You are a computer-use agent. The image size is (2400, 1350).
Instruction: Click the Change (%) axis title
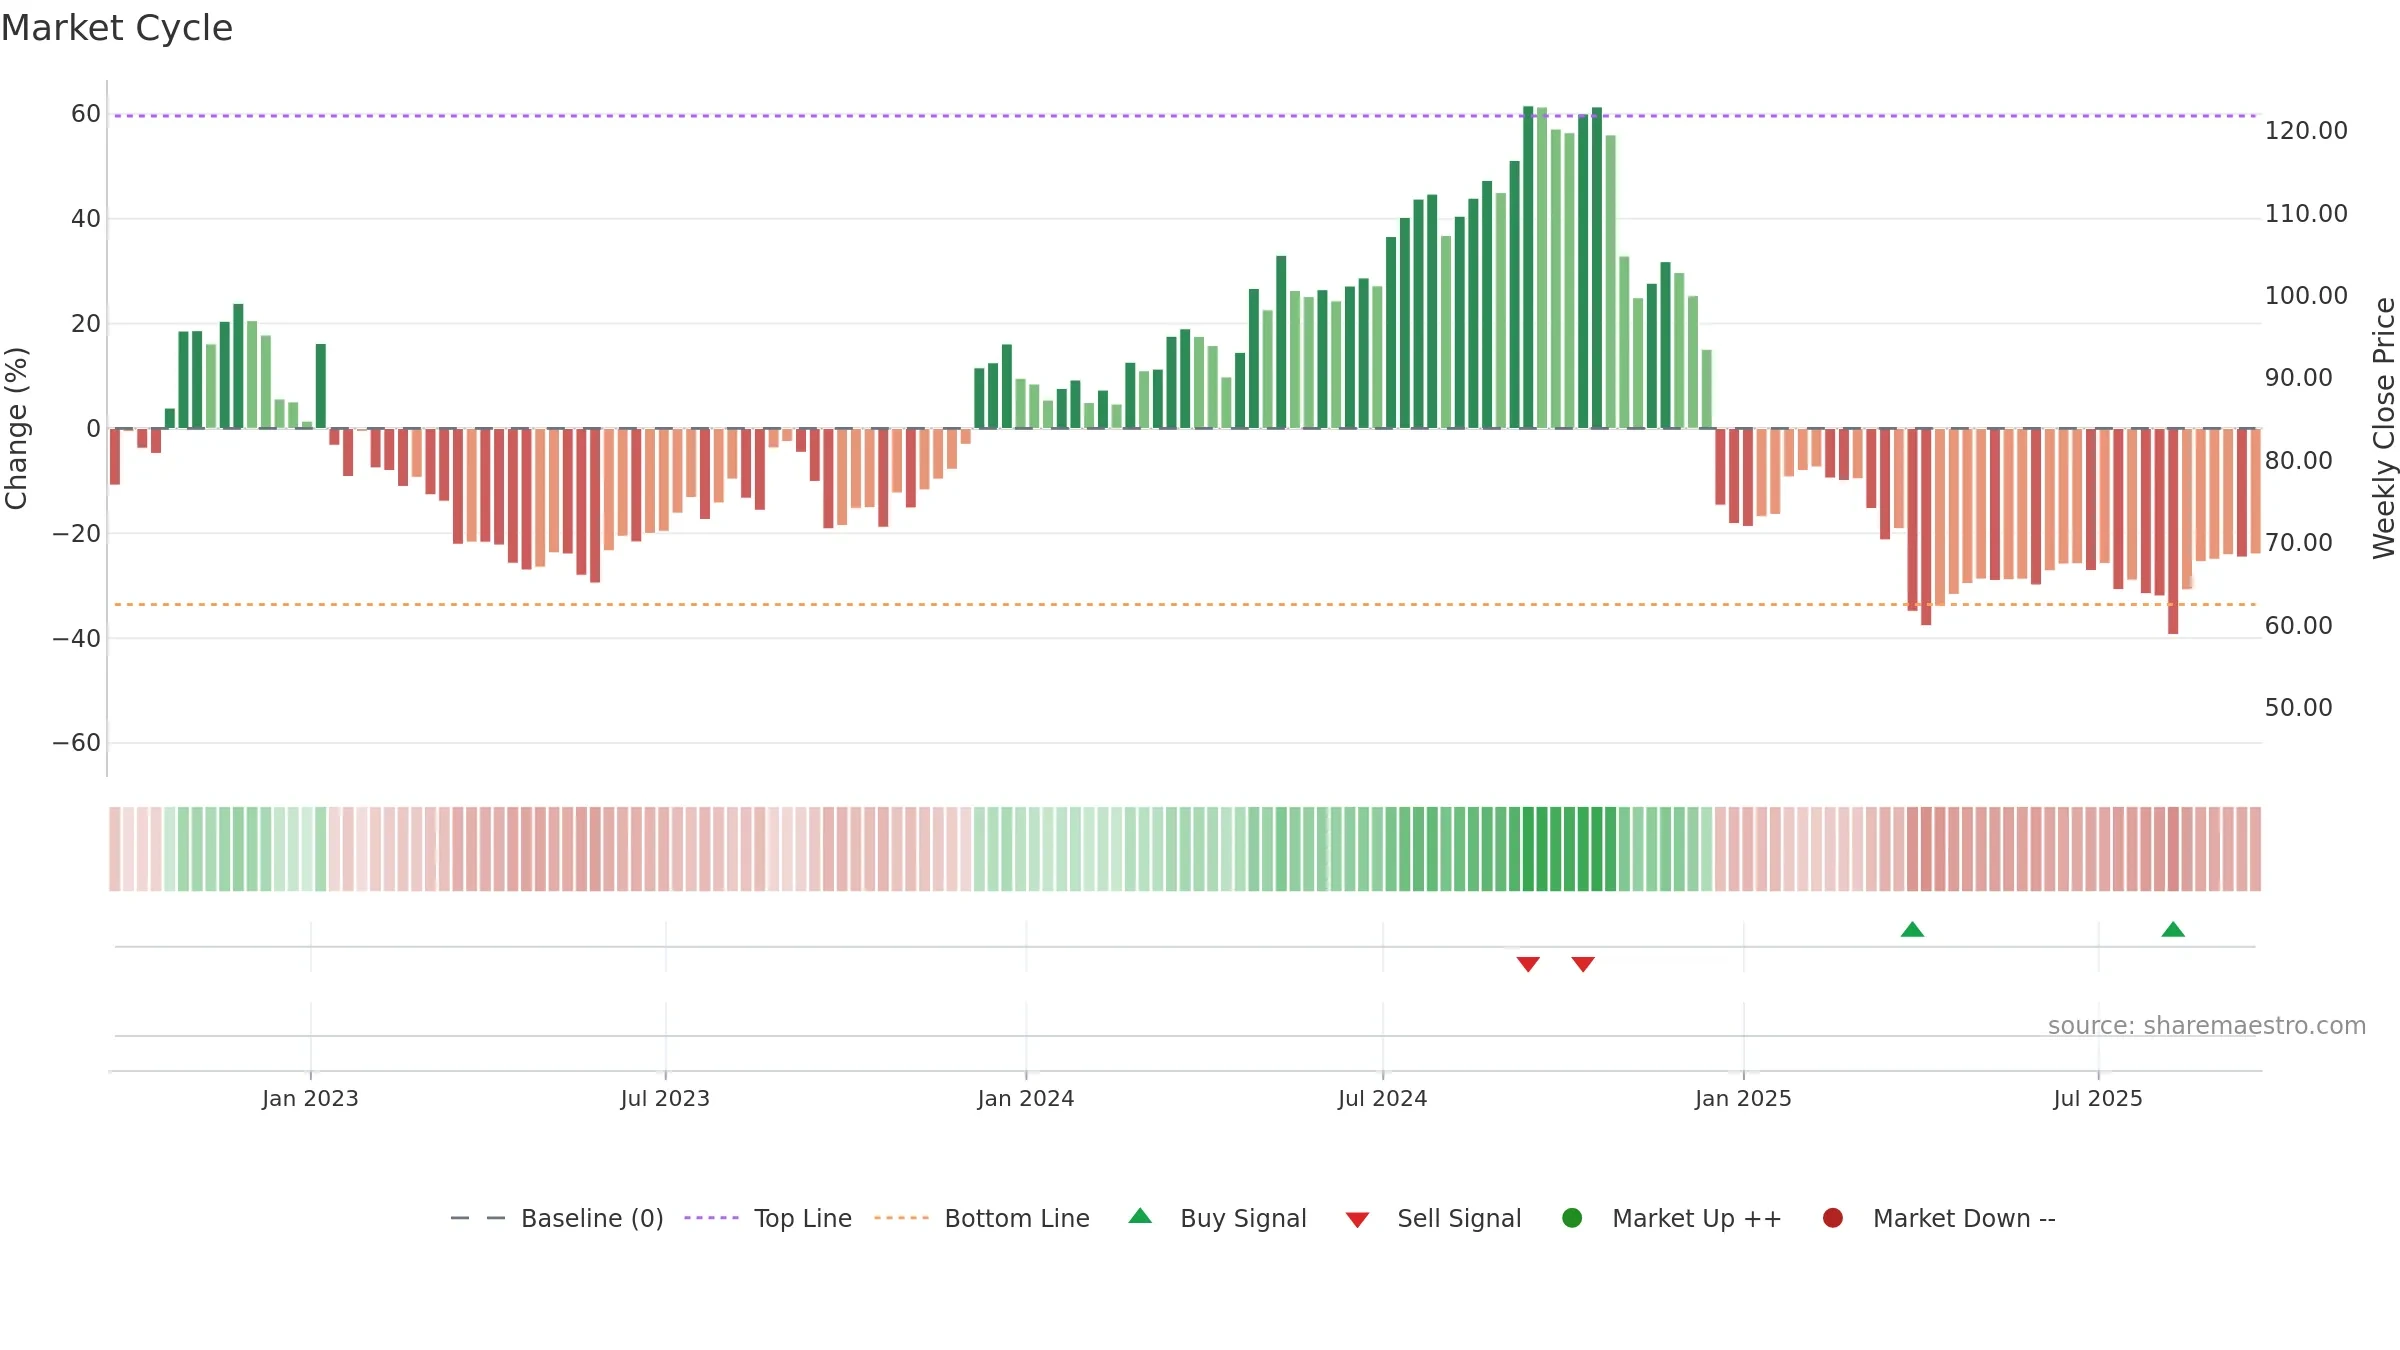point(16,428)
